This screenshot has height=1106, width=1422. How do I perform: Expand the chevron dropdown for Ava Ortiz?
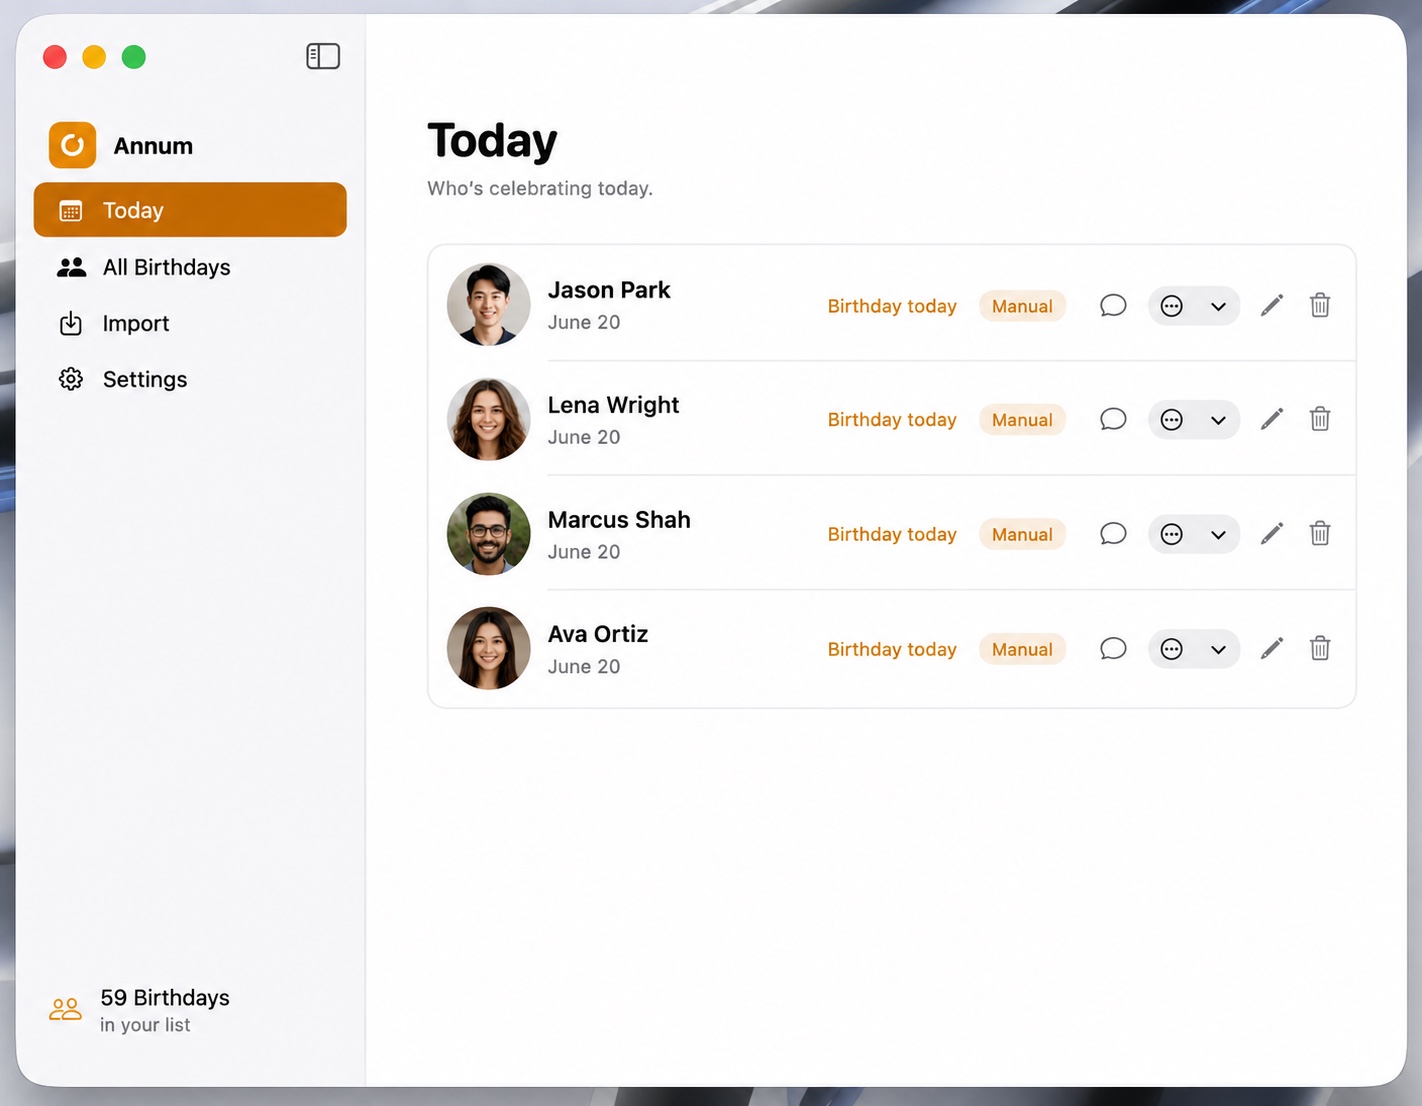1218,650
